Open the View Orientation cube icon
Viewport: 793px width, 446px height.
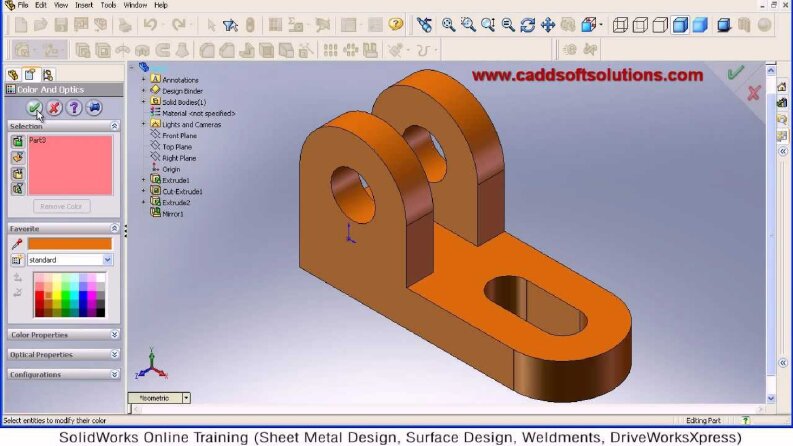click(589, 24)
